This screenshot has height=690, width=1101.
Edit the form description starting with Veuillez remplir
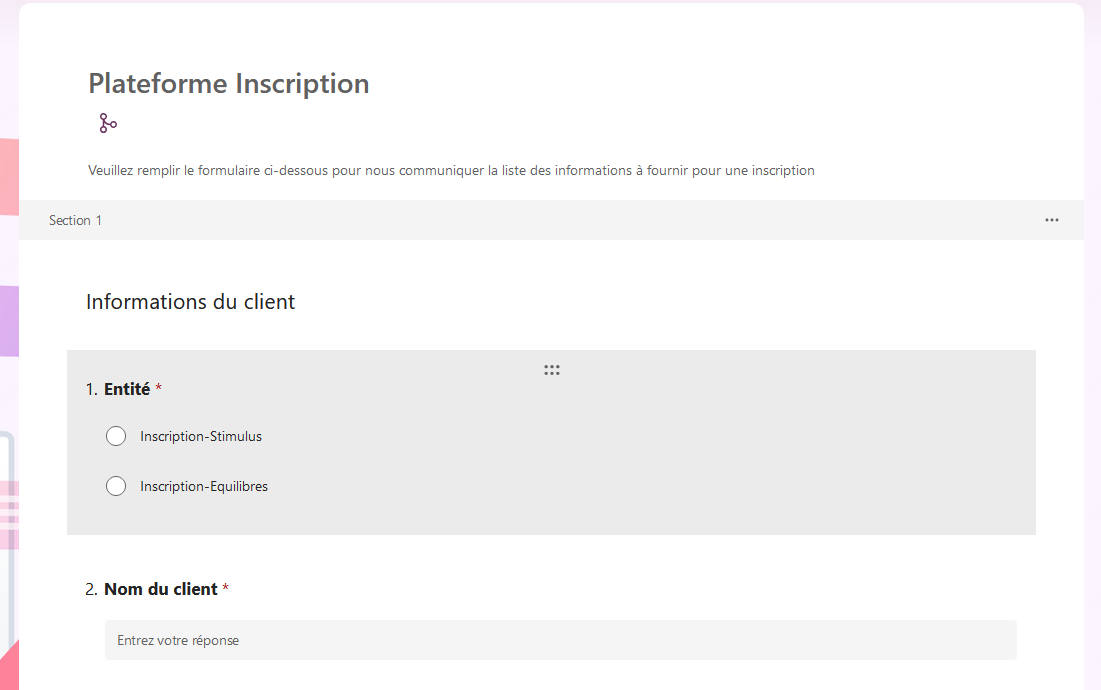click(451, 170)
